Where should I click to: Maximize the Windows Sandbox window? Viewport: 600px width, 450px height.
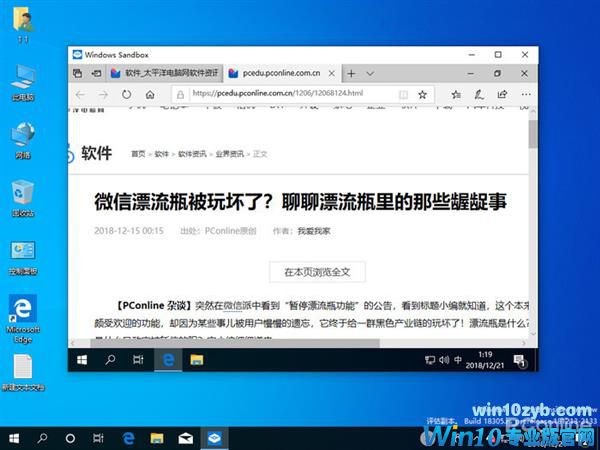click(x=498, y=55)
